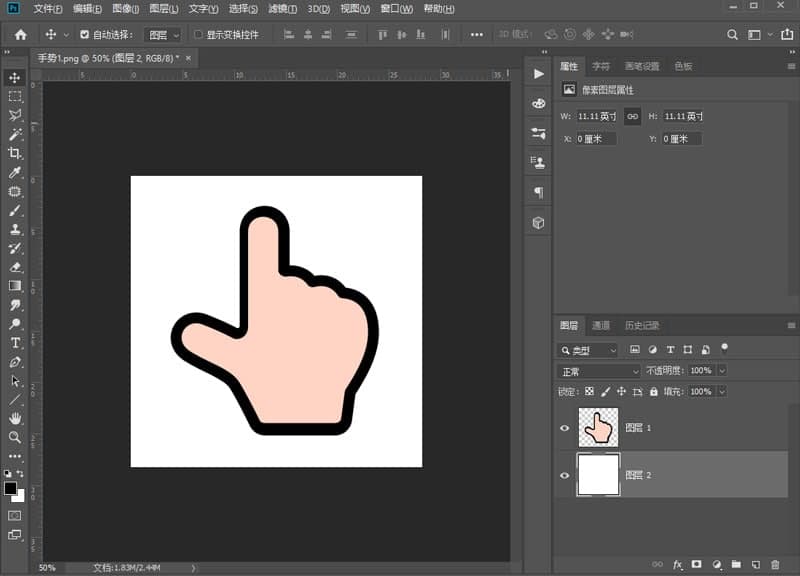Switch to the 通道 tab
The image size is (800, 576).
tap(601, 326)
